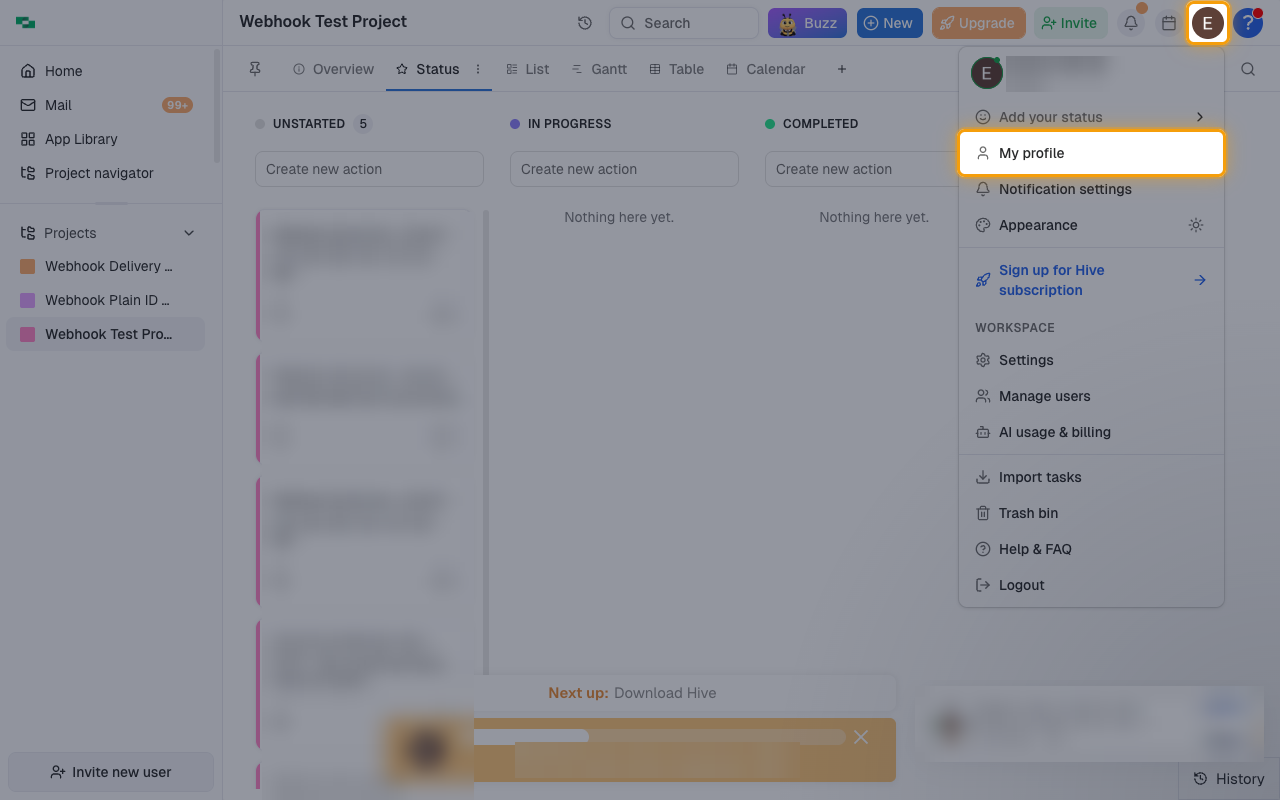Click the search magnifier in view bar

coord(1248,69)
